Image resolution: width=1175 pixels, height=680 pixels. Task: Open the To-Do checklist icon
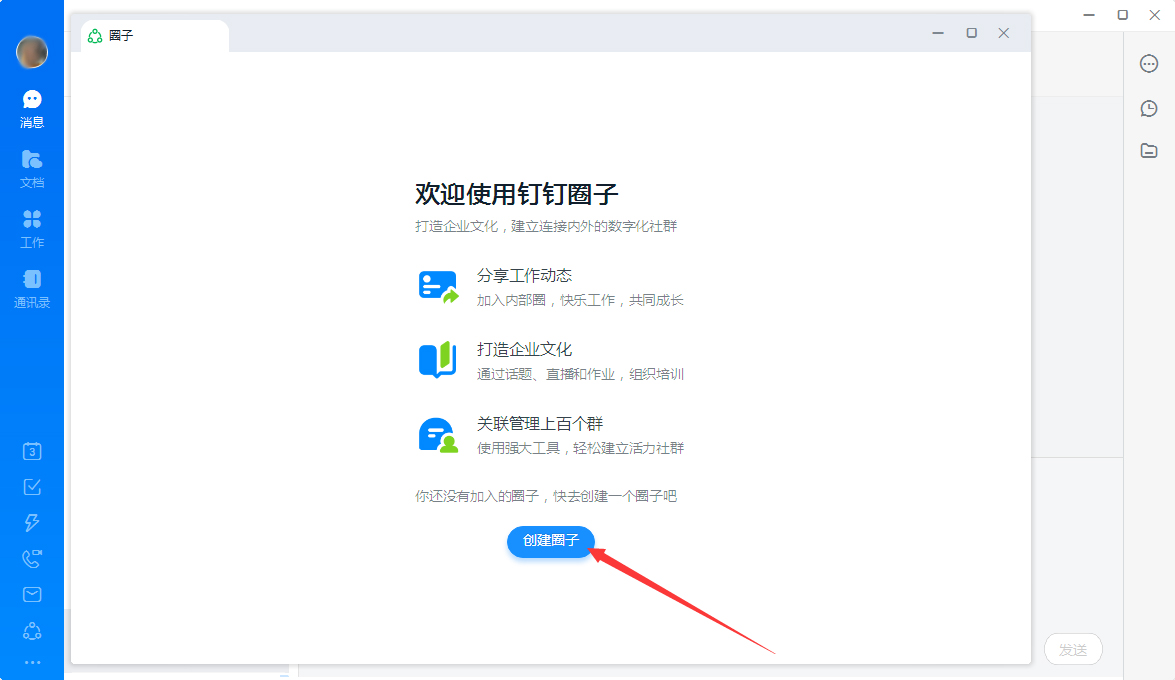coord(31,486)
